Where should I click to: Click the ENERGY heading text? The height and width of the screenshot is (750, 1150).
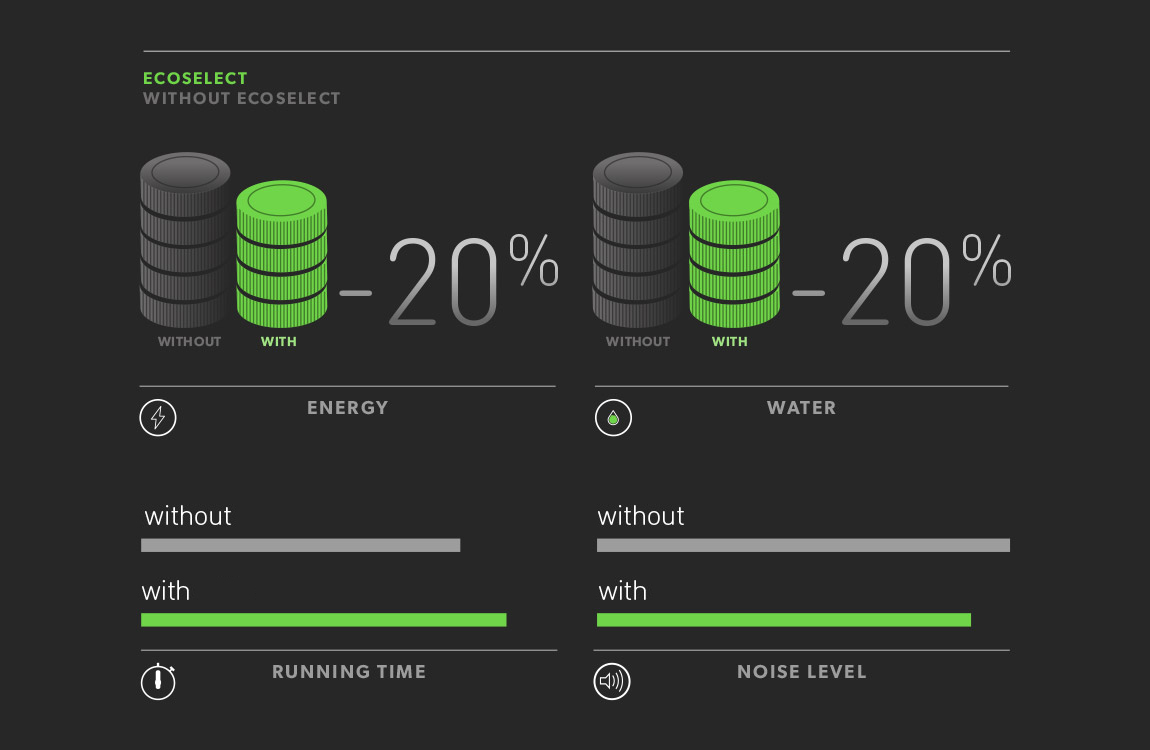point(347,408)
